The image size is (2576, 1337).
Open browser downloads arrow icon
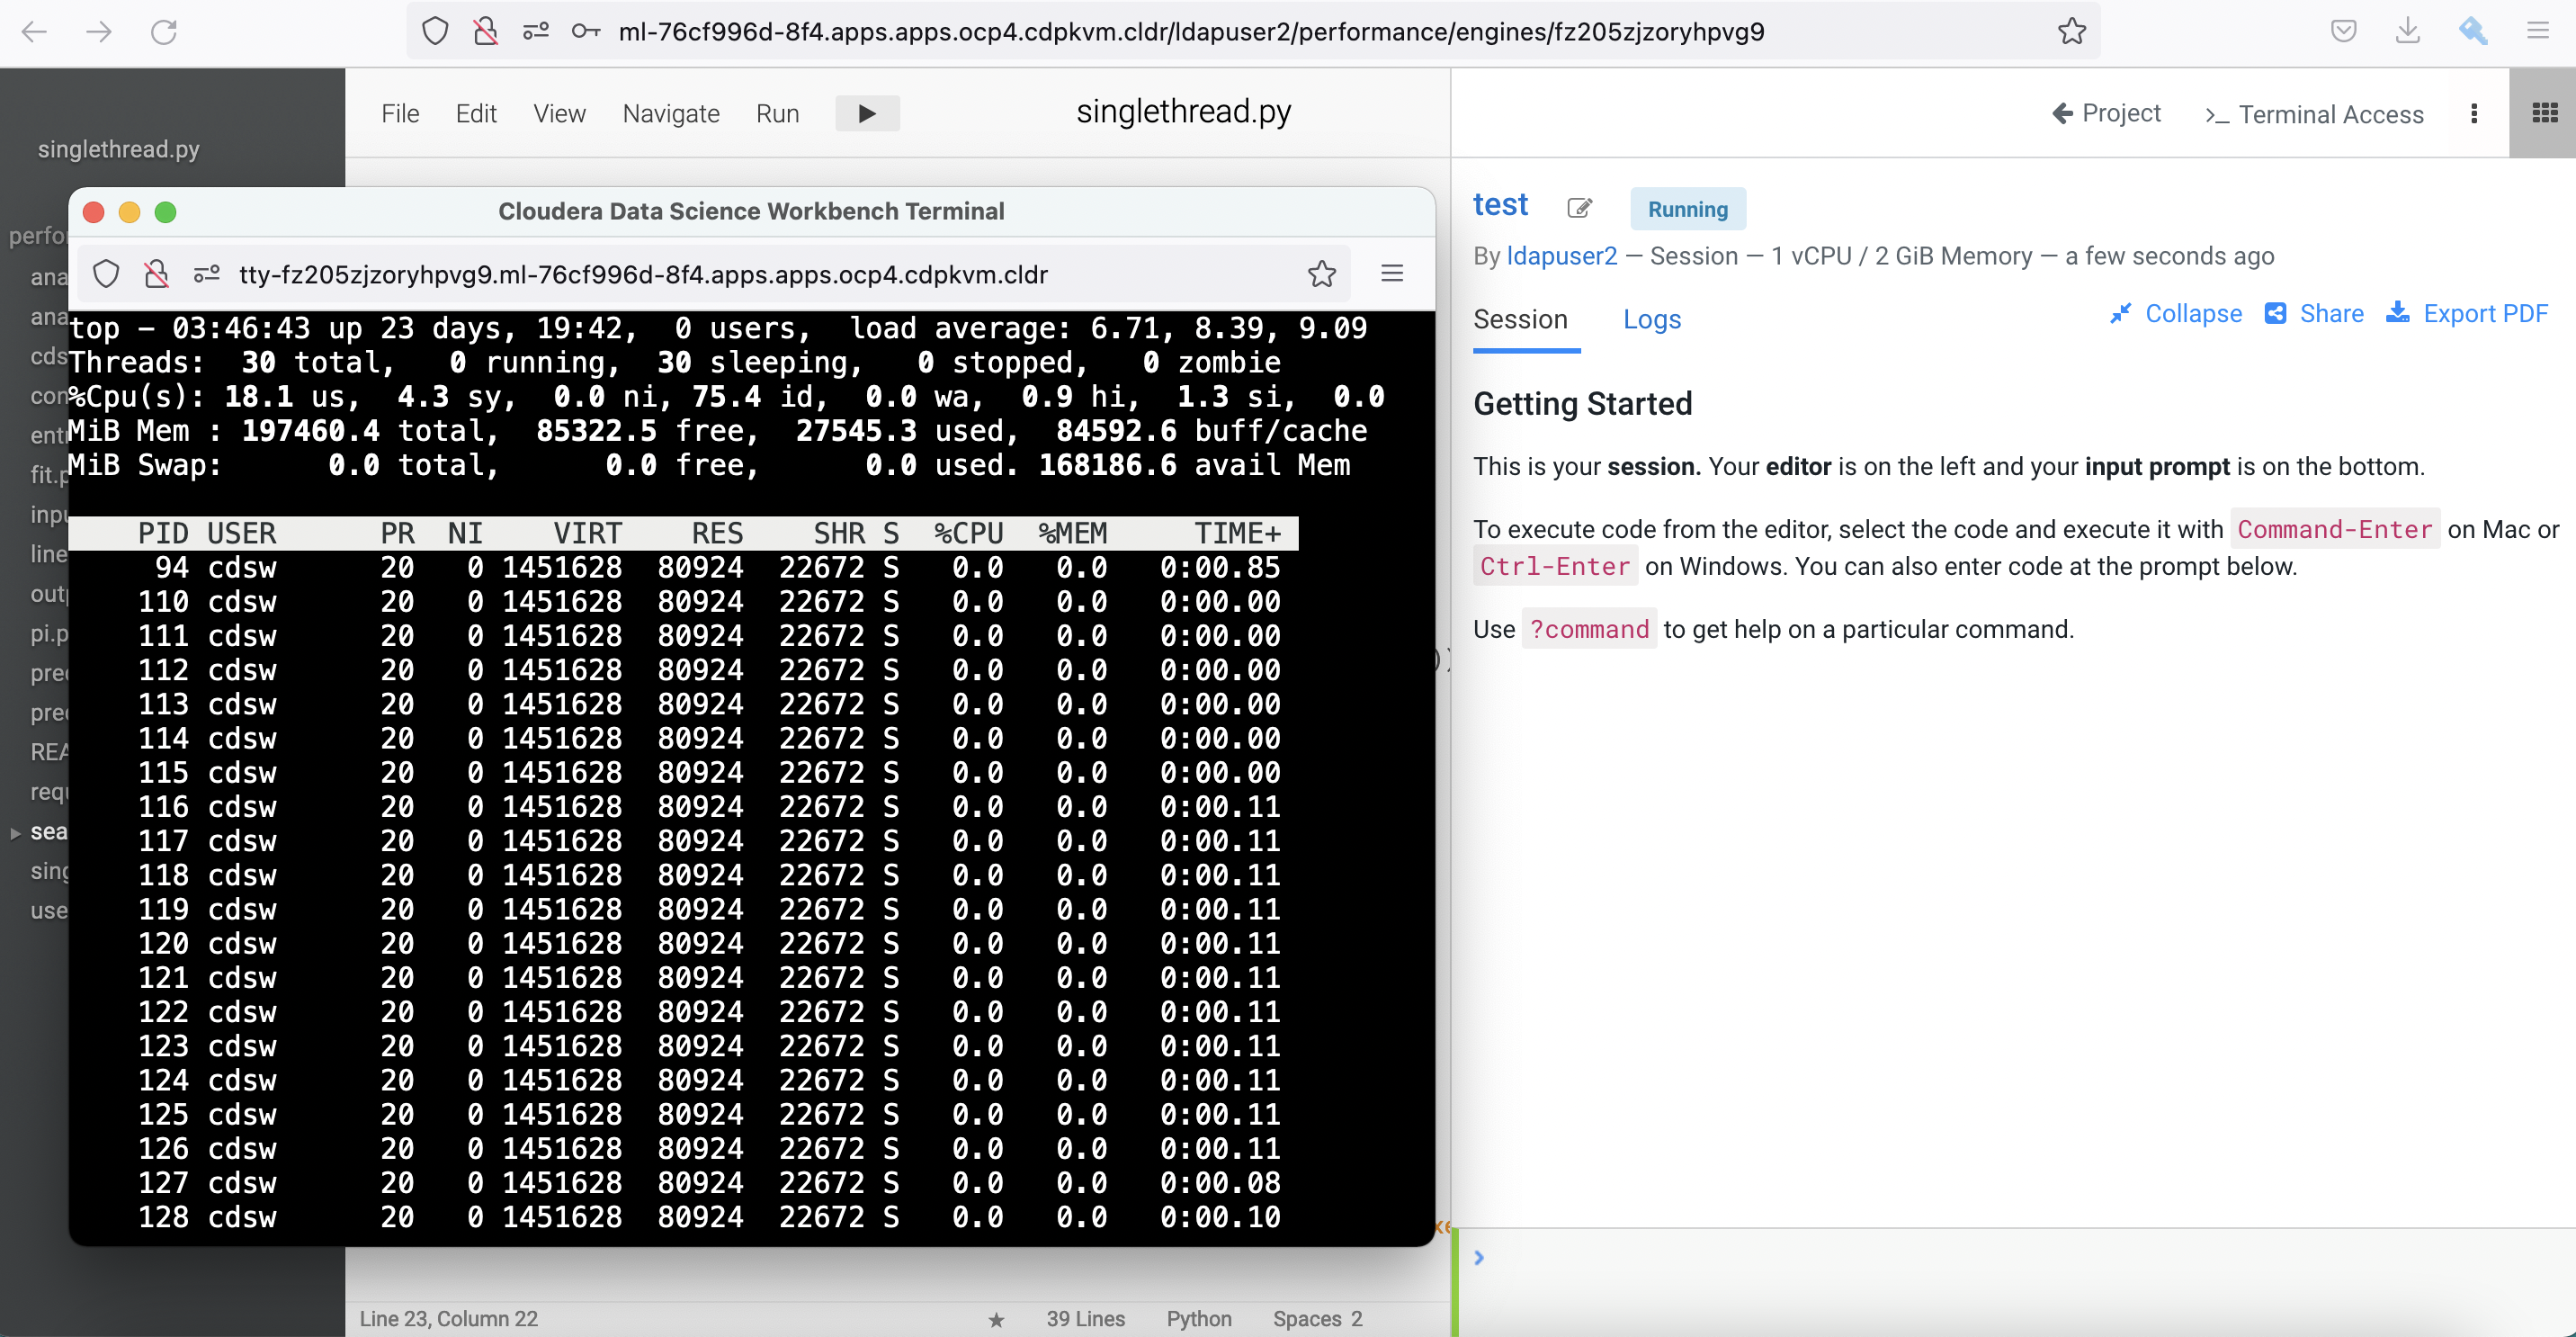click(x=2408, y=31)
